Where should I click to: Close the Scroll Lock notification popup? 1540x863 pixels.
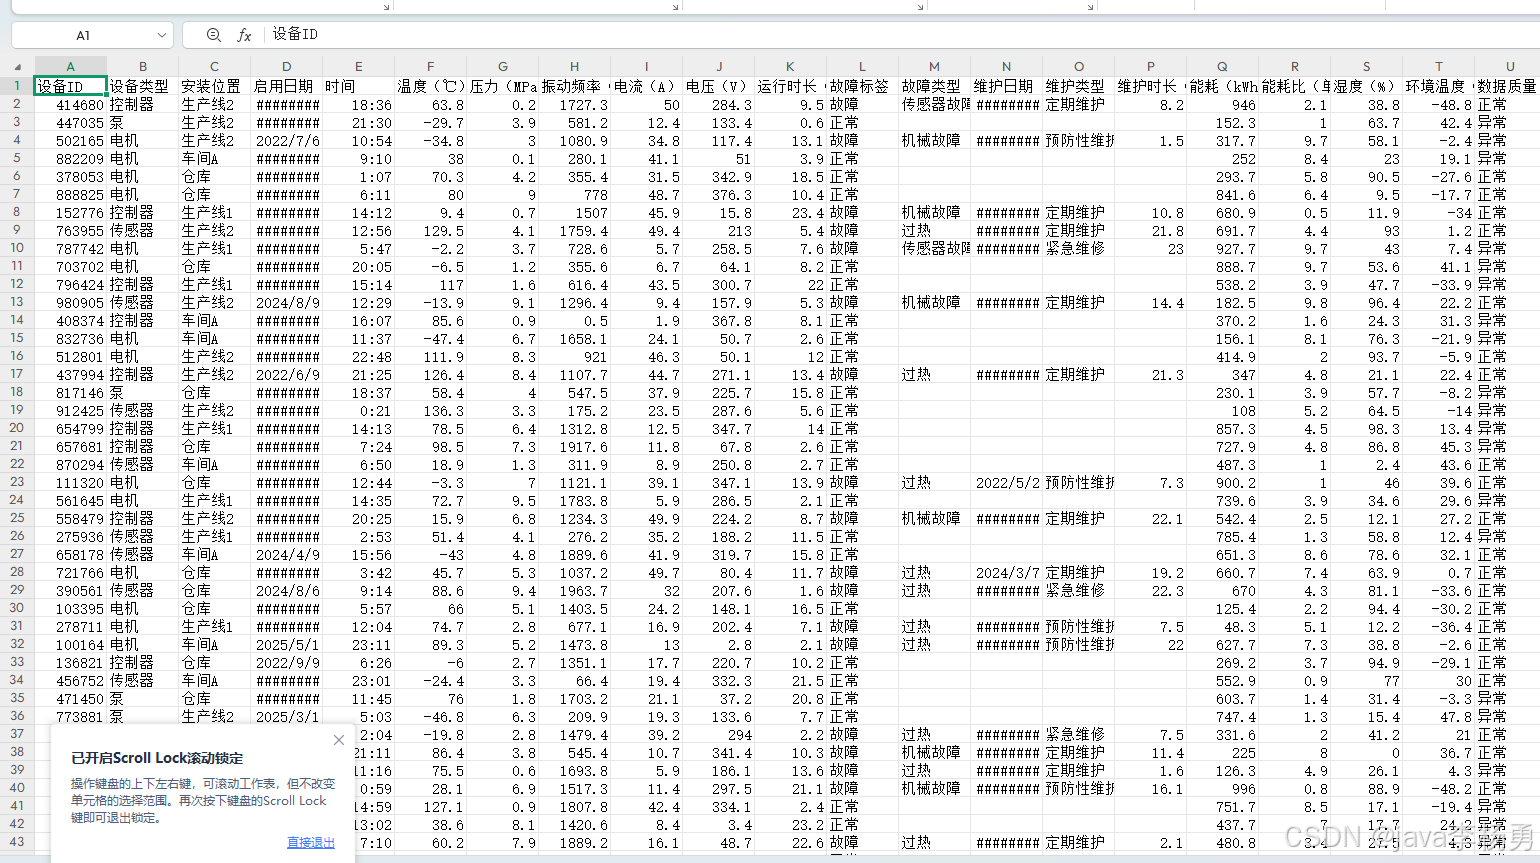point(339,740)
